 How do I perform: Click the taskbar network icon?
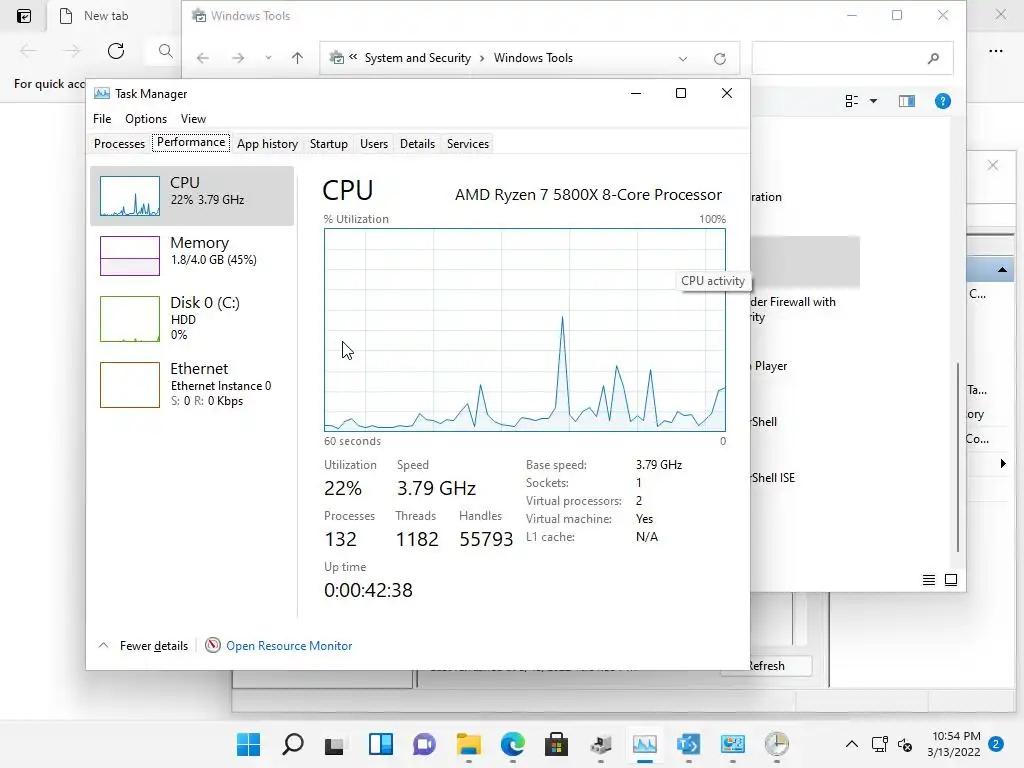pos(880,744)
